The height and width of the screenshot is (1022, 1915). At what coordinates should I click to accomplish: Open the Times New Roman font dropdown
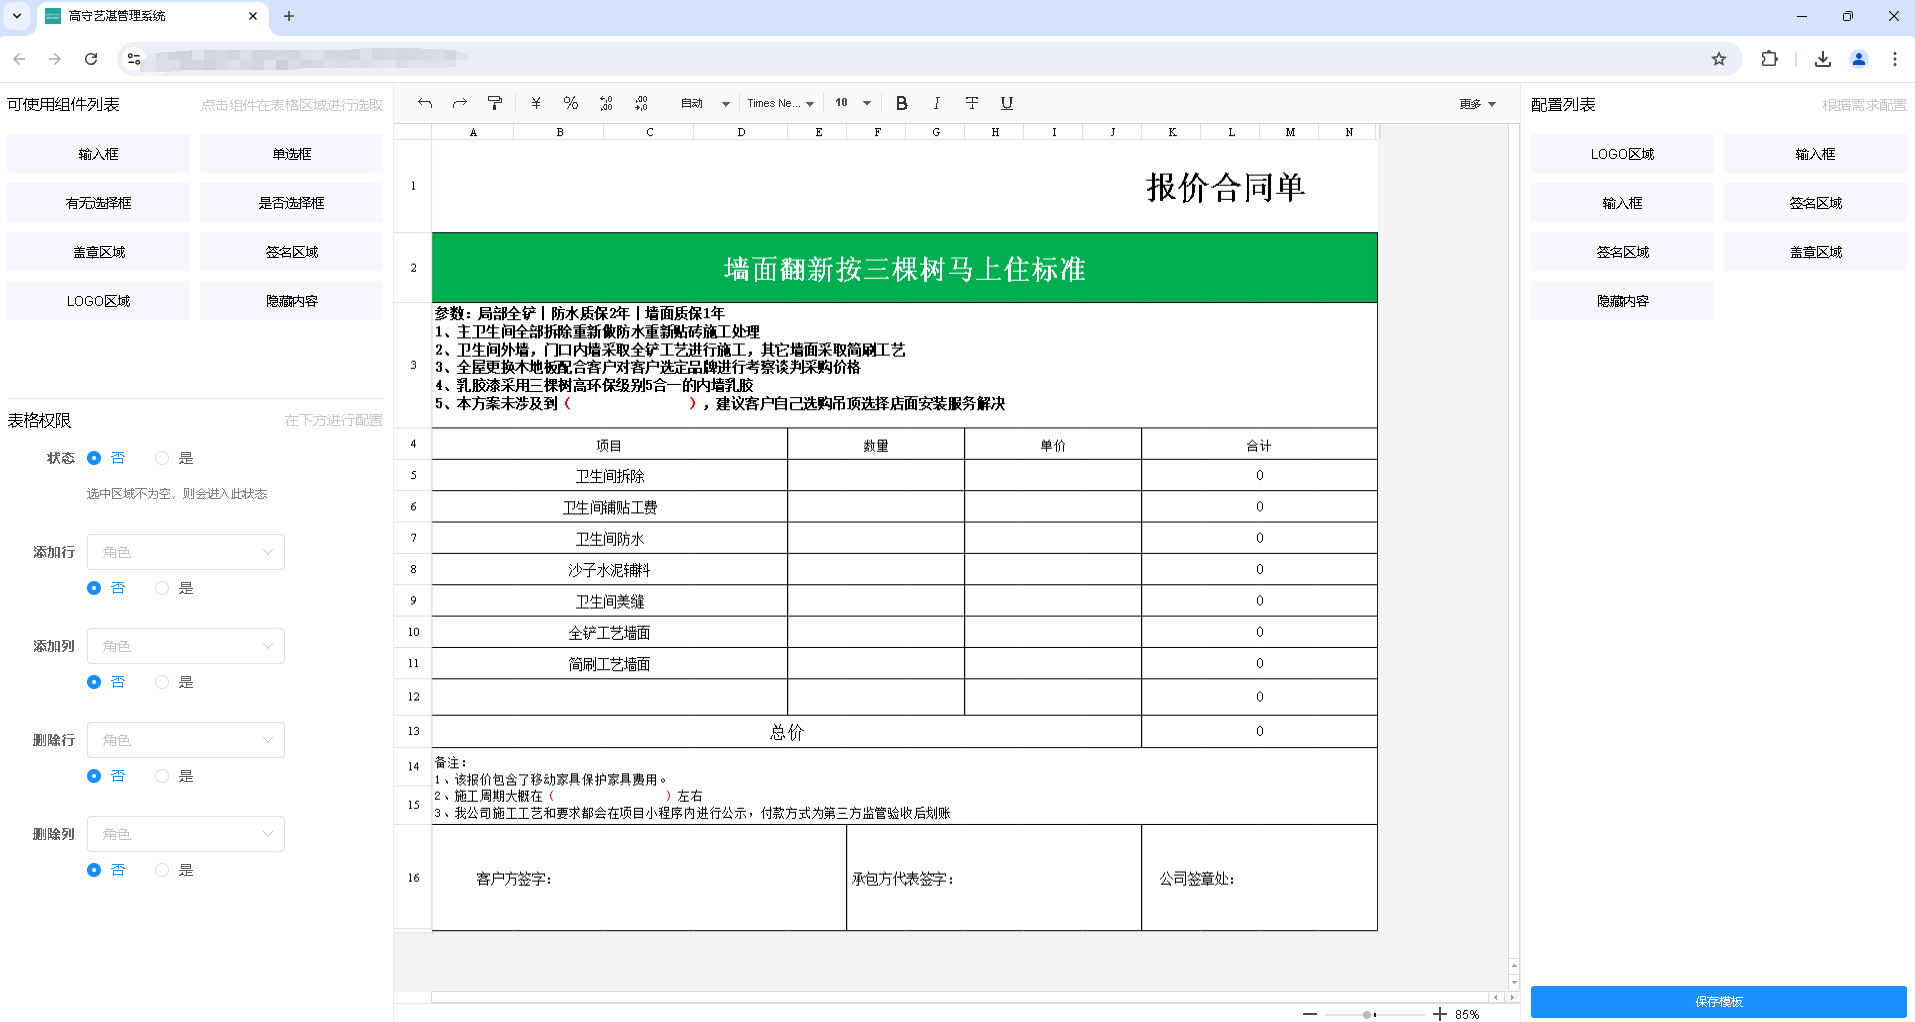pyautogui.click(x=780, y=103)
